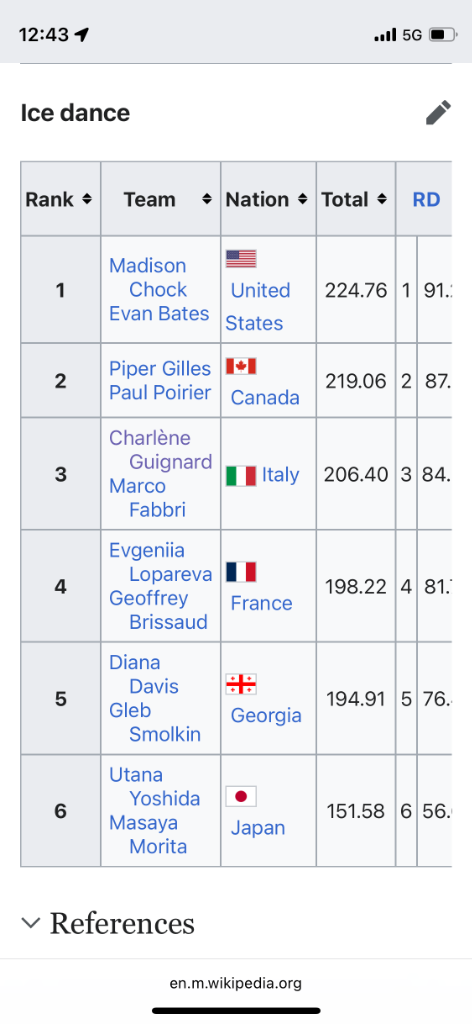Open Piper Gilles' article link
The image size is (472, 1024).
[160, 369]
